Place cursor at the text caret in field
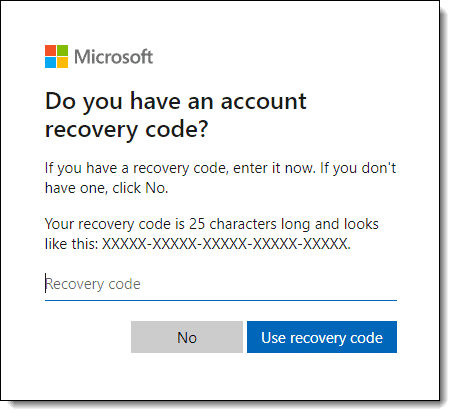 (x=46, y=283)
